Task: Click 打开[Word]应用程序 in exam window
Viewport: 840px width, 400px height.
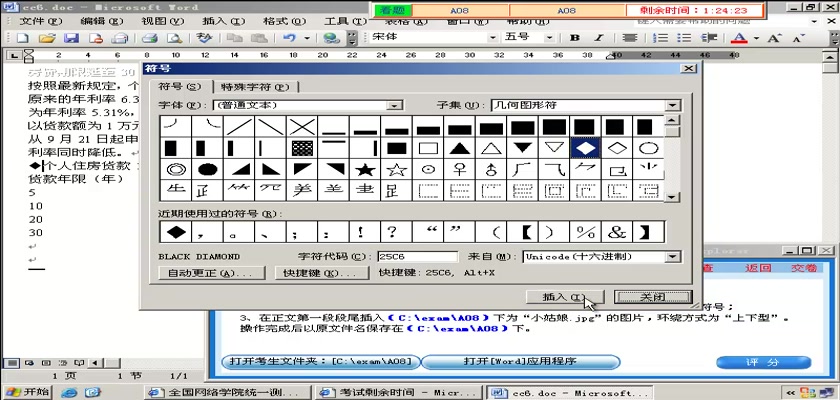Action: coord(520,361)
